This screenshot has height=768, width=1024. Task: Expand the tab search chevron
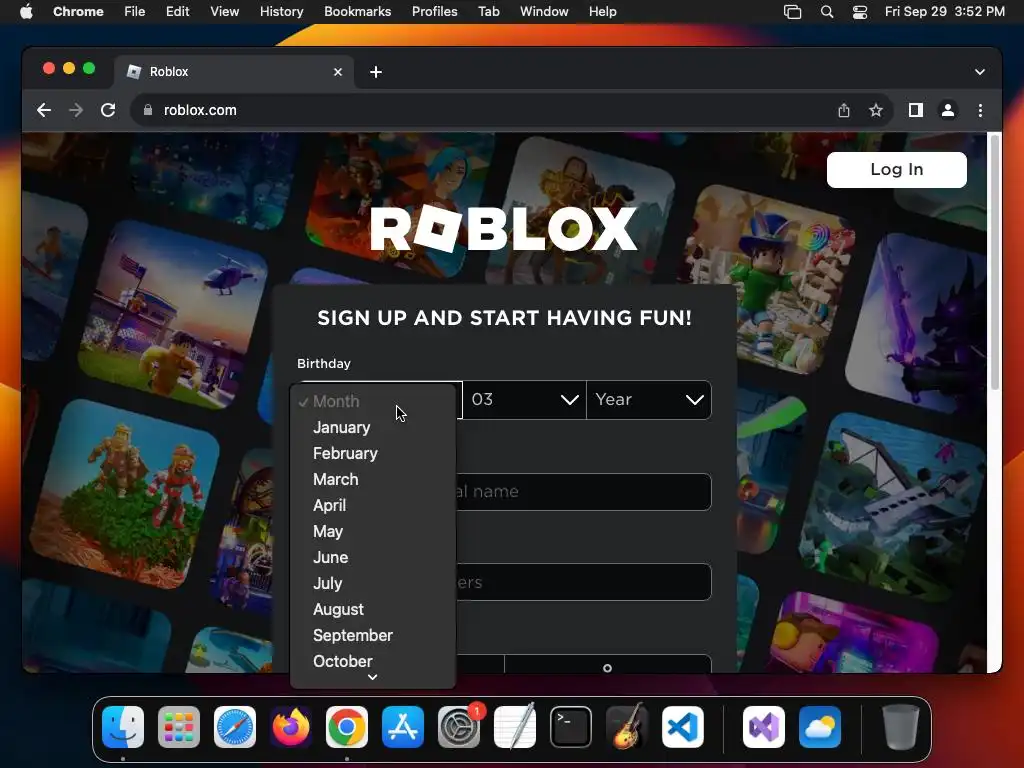(x=980, y=72)
